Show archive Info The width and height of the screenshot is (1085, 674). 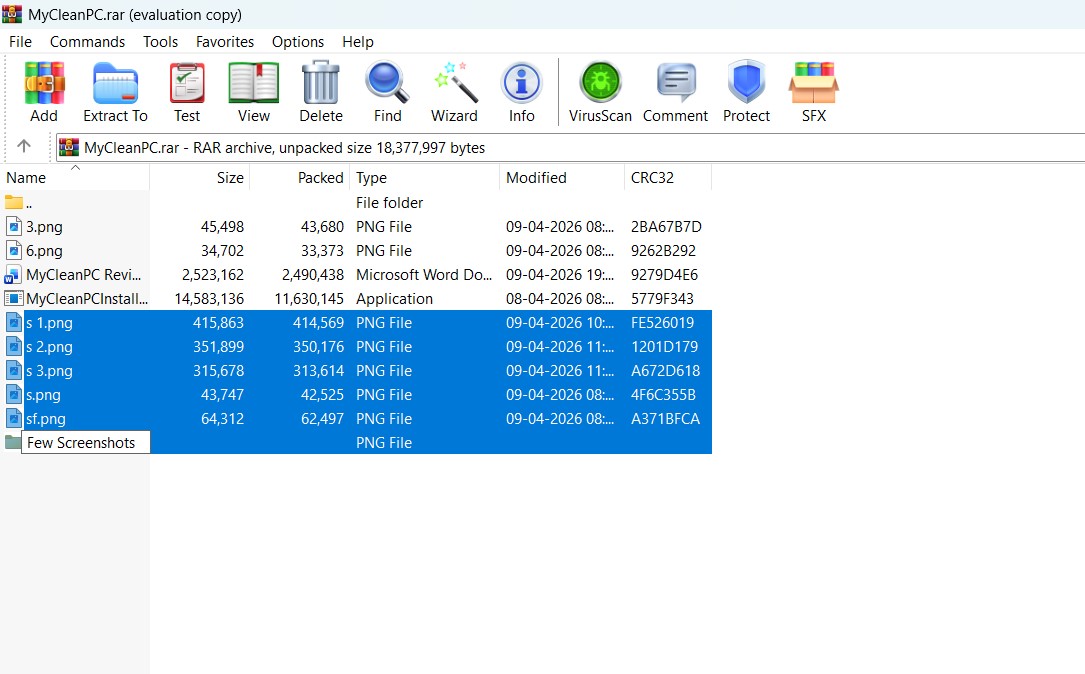click(x=521, y=82)
